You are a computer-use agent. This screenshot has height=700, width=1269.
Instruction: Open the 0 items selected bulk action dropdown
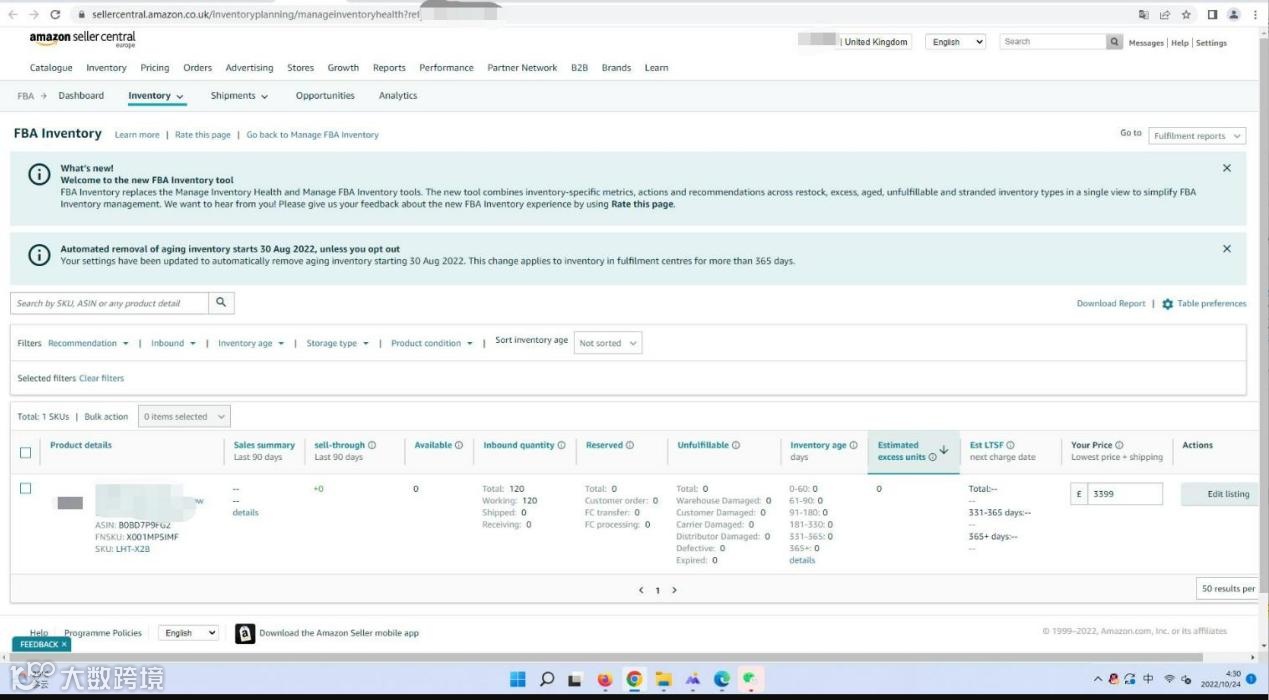tap(184, 416)
